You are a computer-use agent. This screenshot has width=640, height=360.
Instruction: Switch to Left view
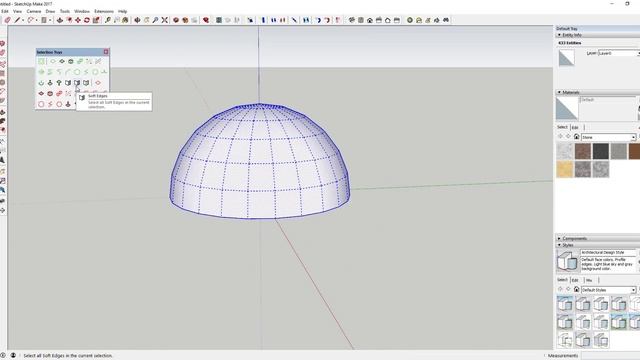(397, 20)
